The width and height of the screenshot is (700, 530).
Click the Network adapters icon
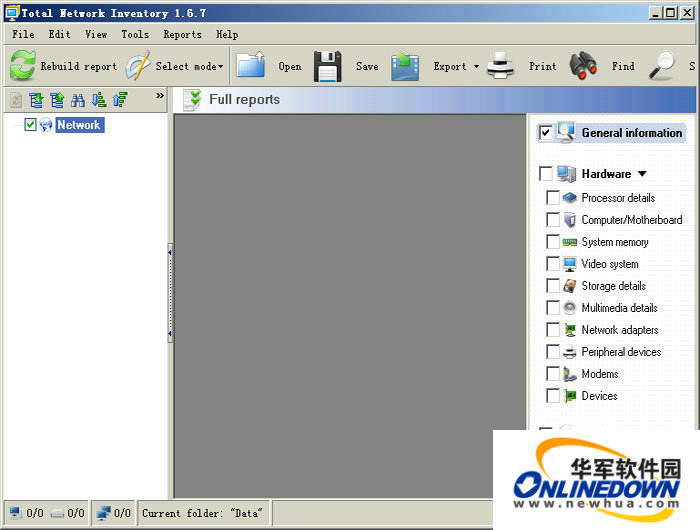point(570,330)
